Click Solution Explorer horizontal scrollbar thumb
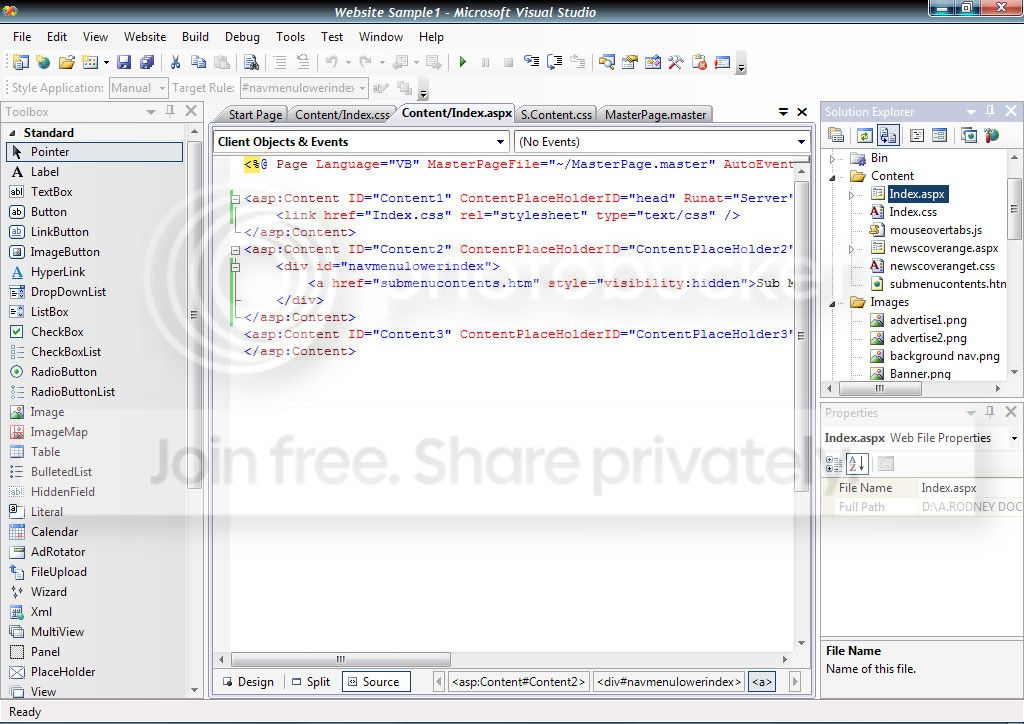This screenshot has width=1024, height=724. point(879,388)
